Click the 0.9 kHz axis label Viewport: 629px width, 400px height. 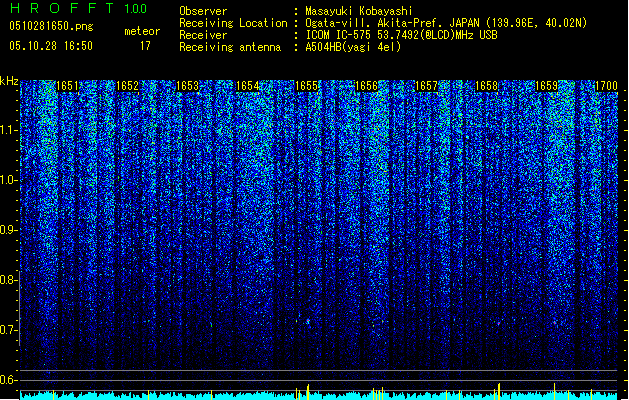[7, 230]
